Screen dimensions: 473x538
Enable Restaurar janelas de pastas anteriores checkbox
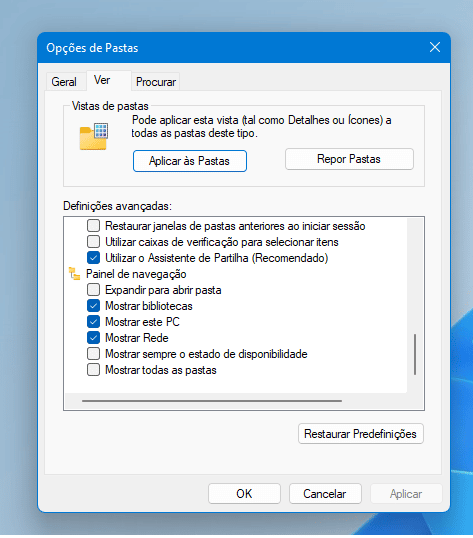point(93,226)
